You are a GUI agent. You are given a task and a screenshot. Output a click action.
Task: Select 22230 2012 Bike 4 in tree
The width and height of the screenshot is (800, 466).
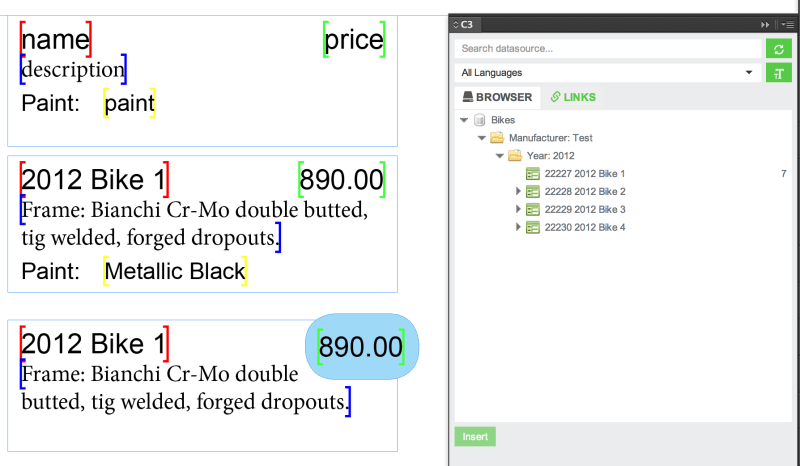coord(585,228)
